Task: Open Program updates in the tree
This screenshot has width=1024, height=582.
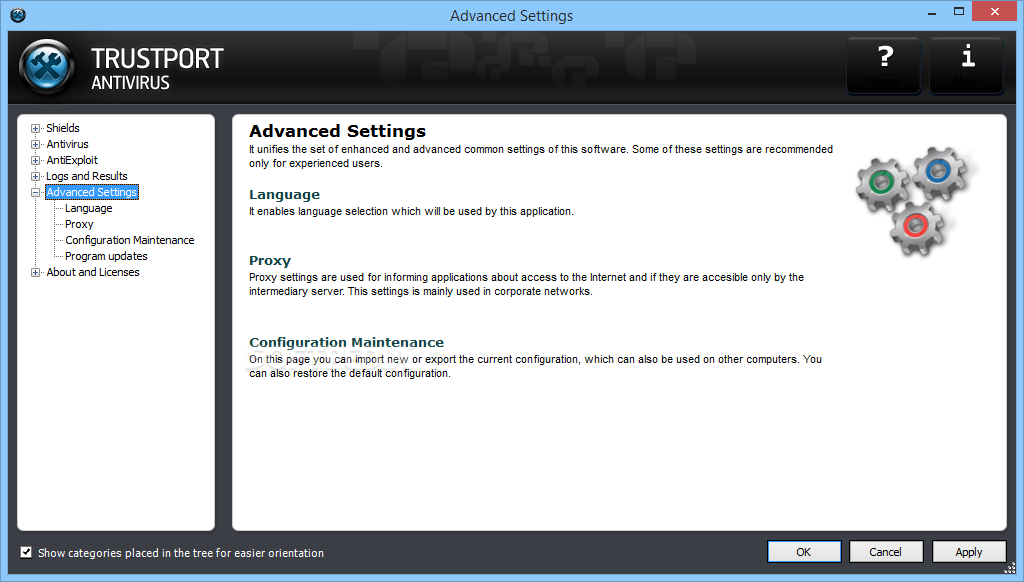Action: click(106, 256)
